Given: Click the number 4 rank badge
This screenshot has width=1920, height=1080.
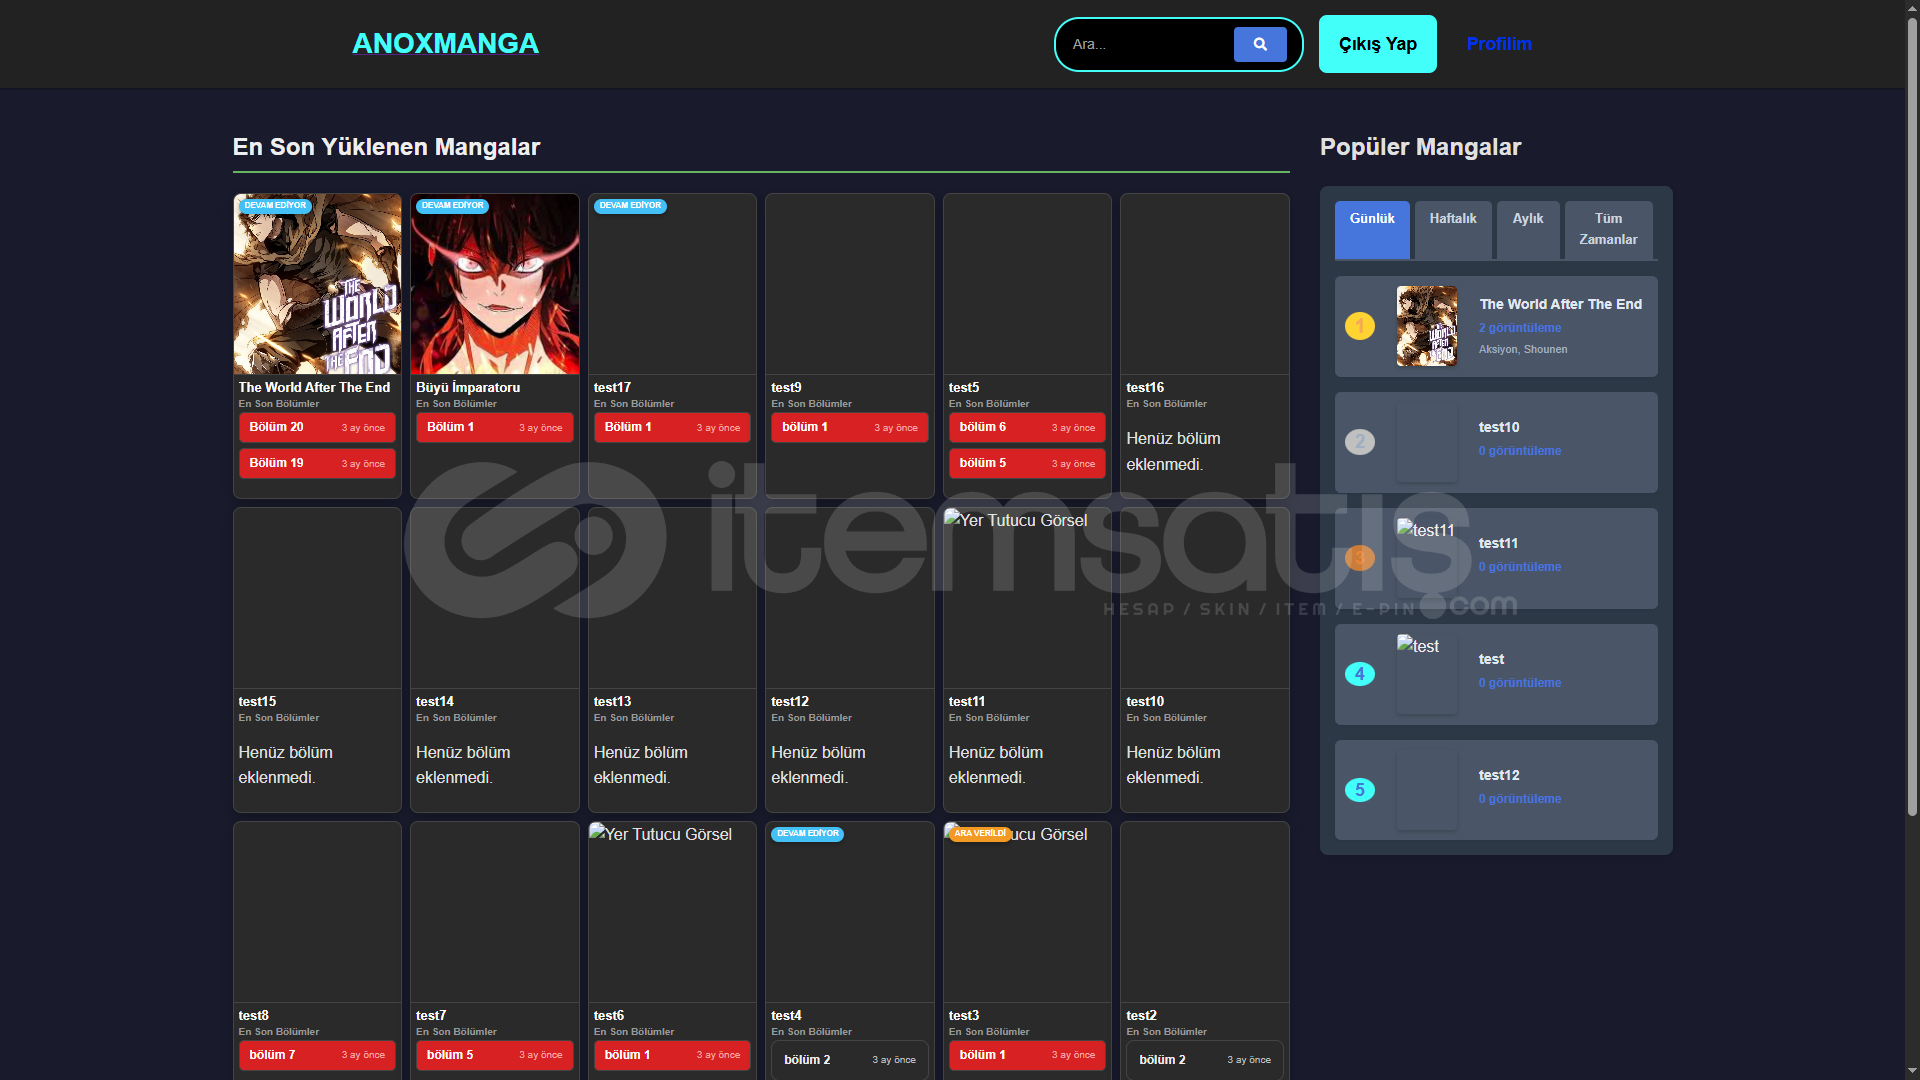Looking at the screenshot, I should click(x=1359, y=674).
